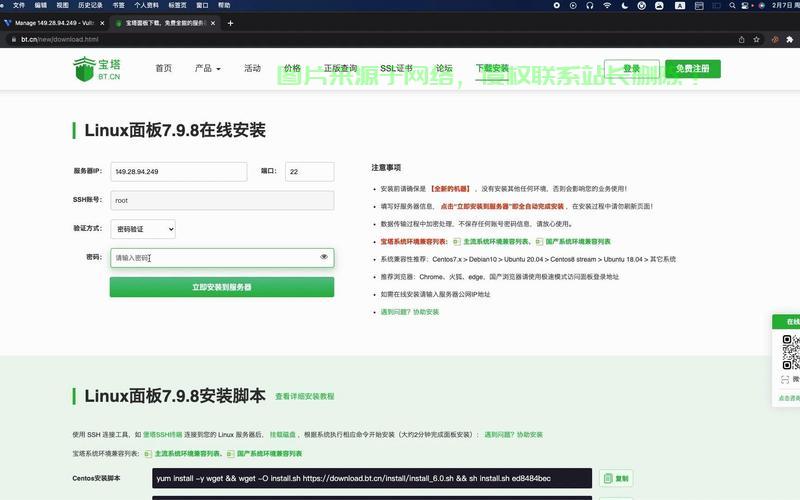Click the 宝塔 BT.CN logo
The width and height of the screenshot is (800, 500).
pos(97,69)
